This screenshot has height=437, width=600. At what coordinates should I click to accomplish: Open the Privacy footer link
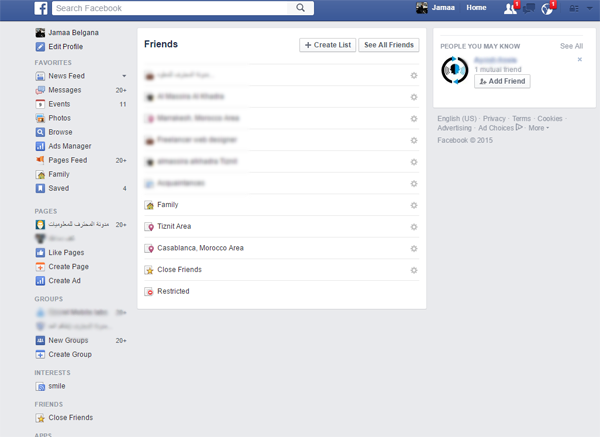click(494, 119)
